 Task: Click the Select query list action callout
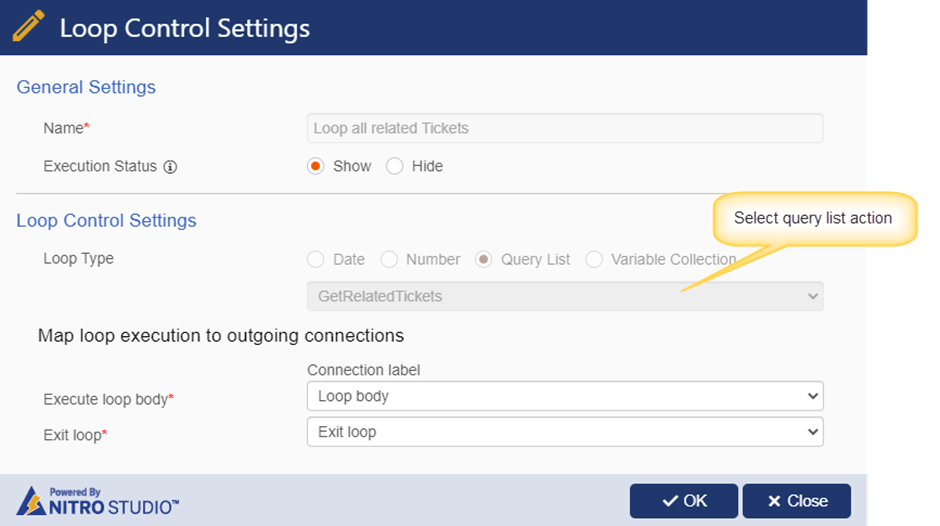point(814,218)
